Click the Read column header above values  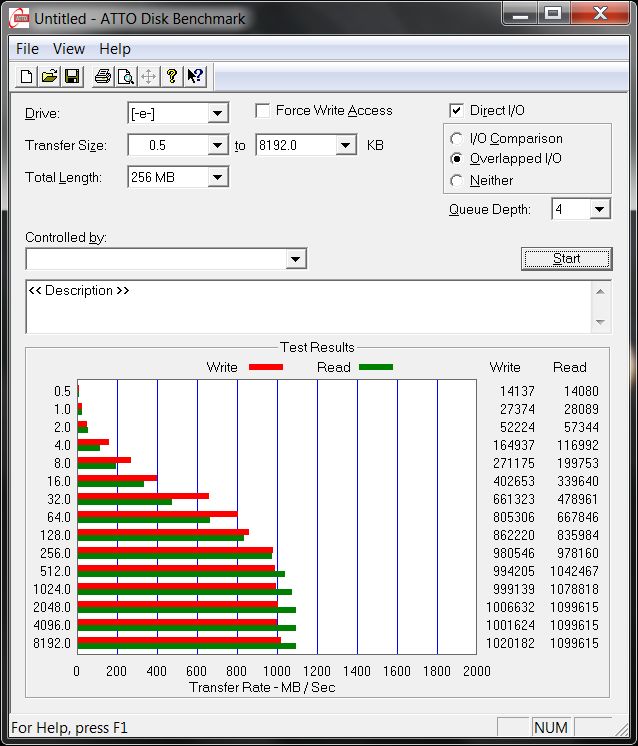click(x=569, y=367)
